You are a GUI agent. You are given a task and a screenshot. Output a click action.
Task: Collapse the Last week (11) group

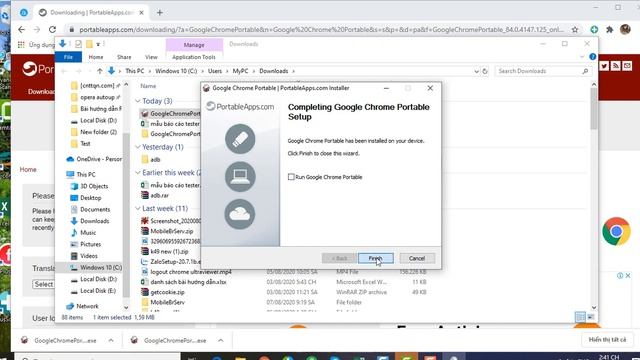138,208
